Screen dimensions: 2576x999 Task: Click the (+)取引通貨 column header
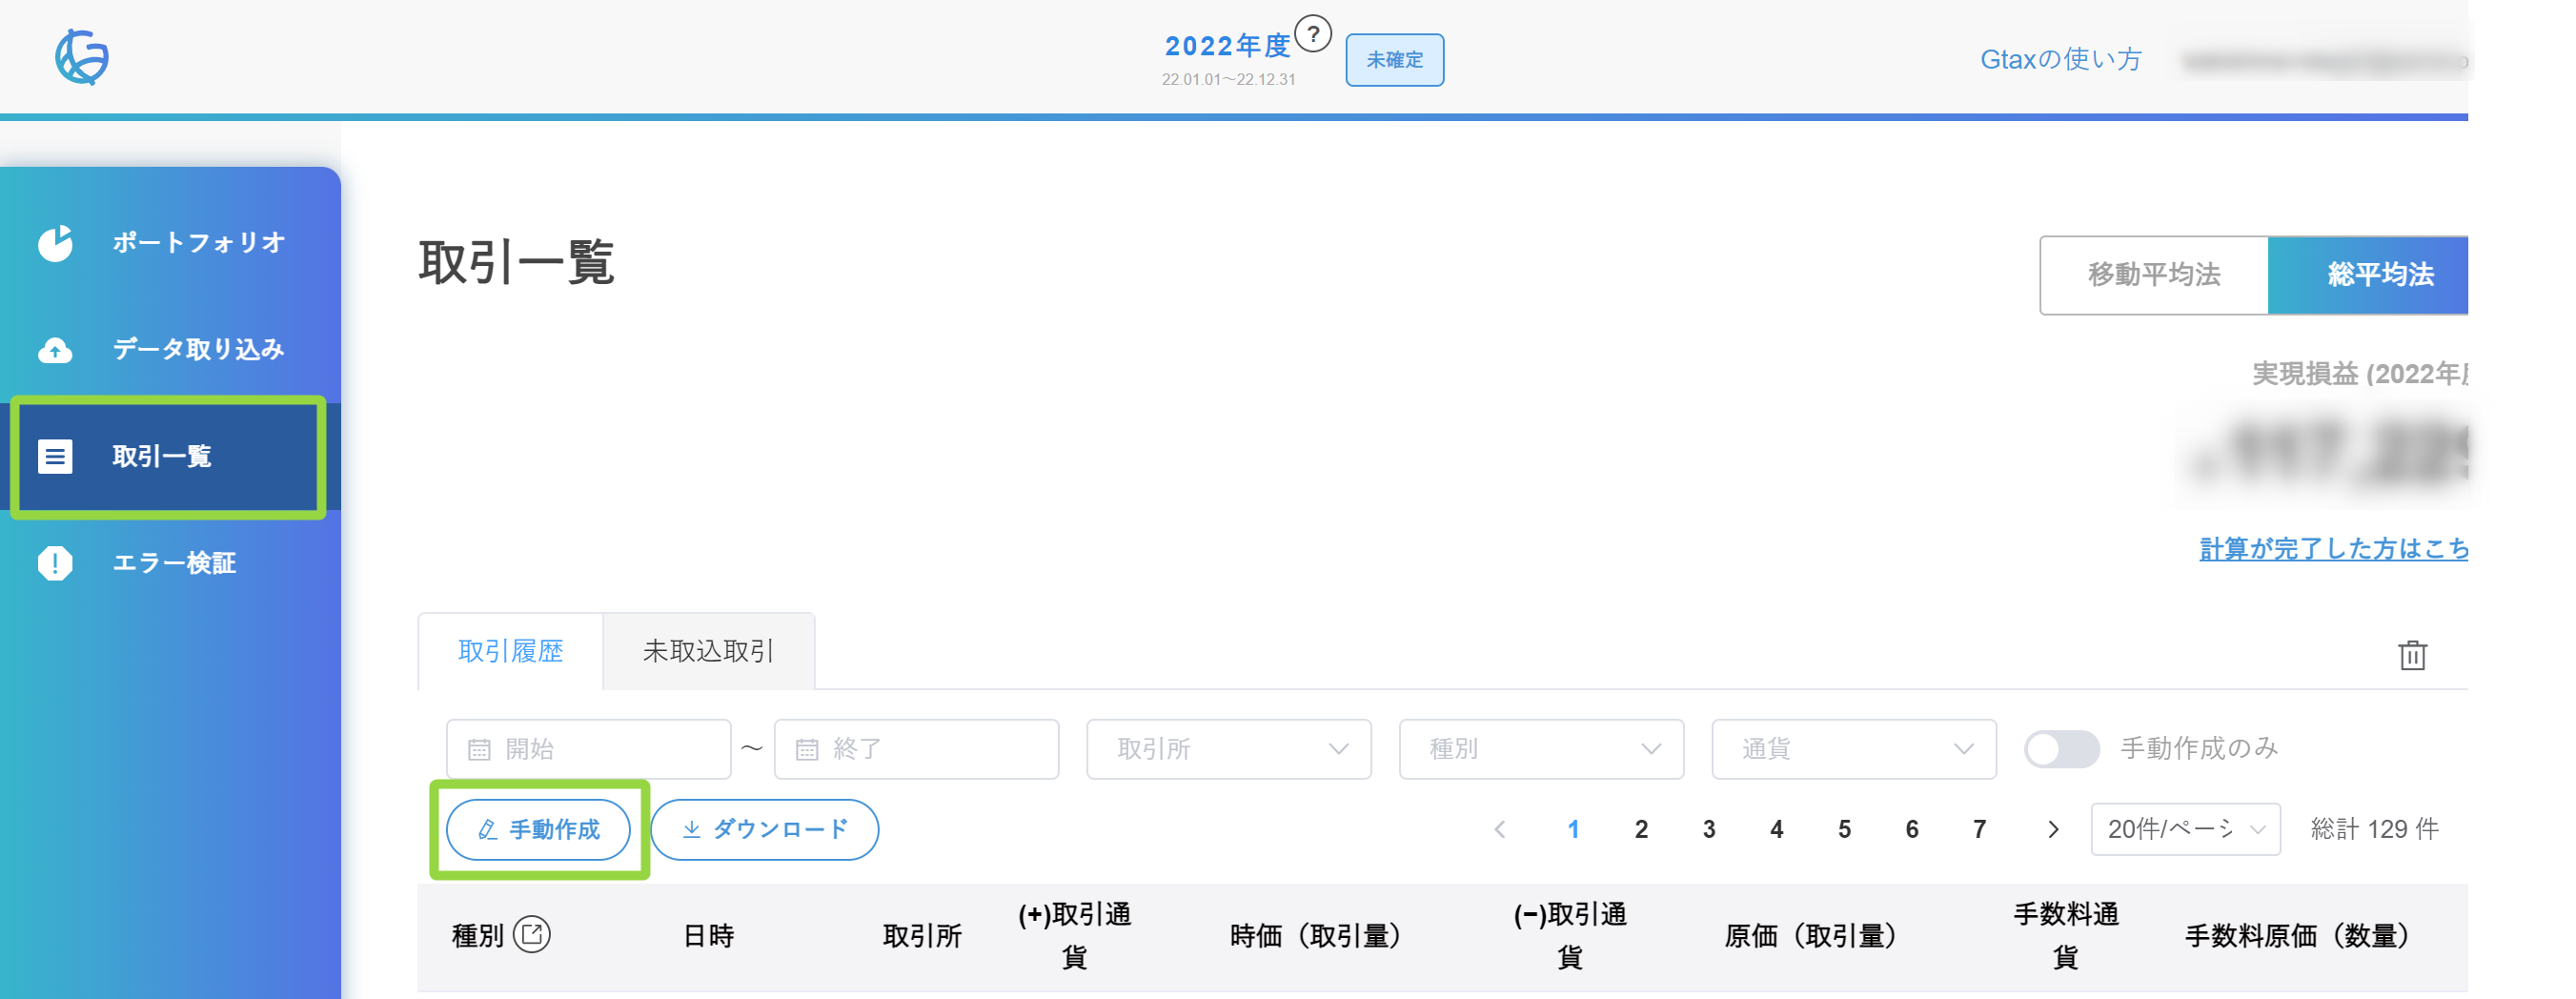click(x=1074, y=936)
